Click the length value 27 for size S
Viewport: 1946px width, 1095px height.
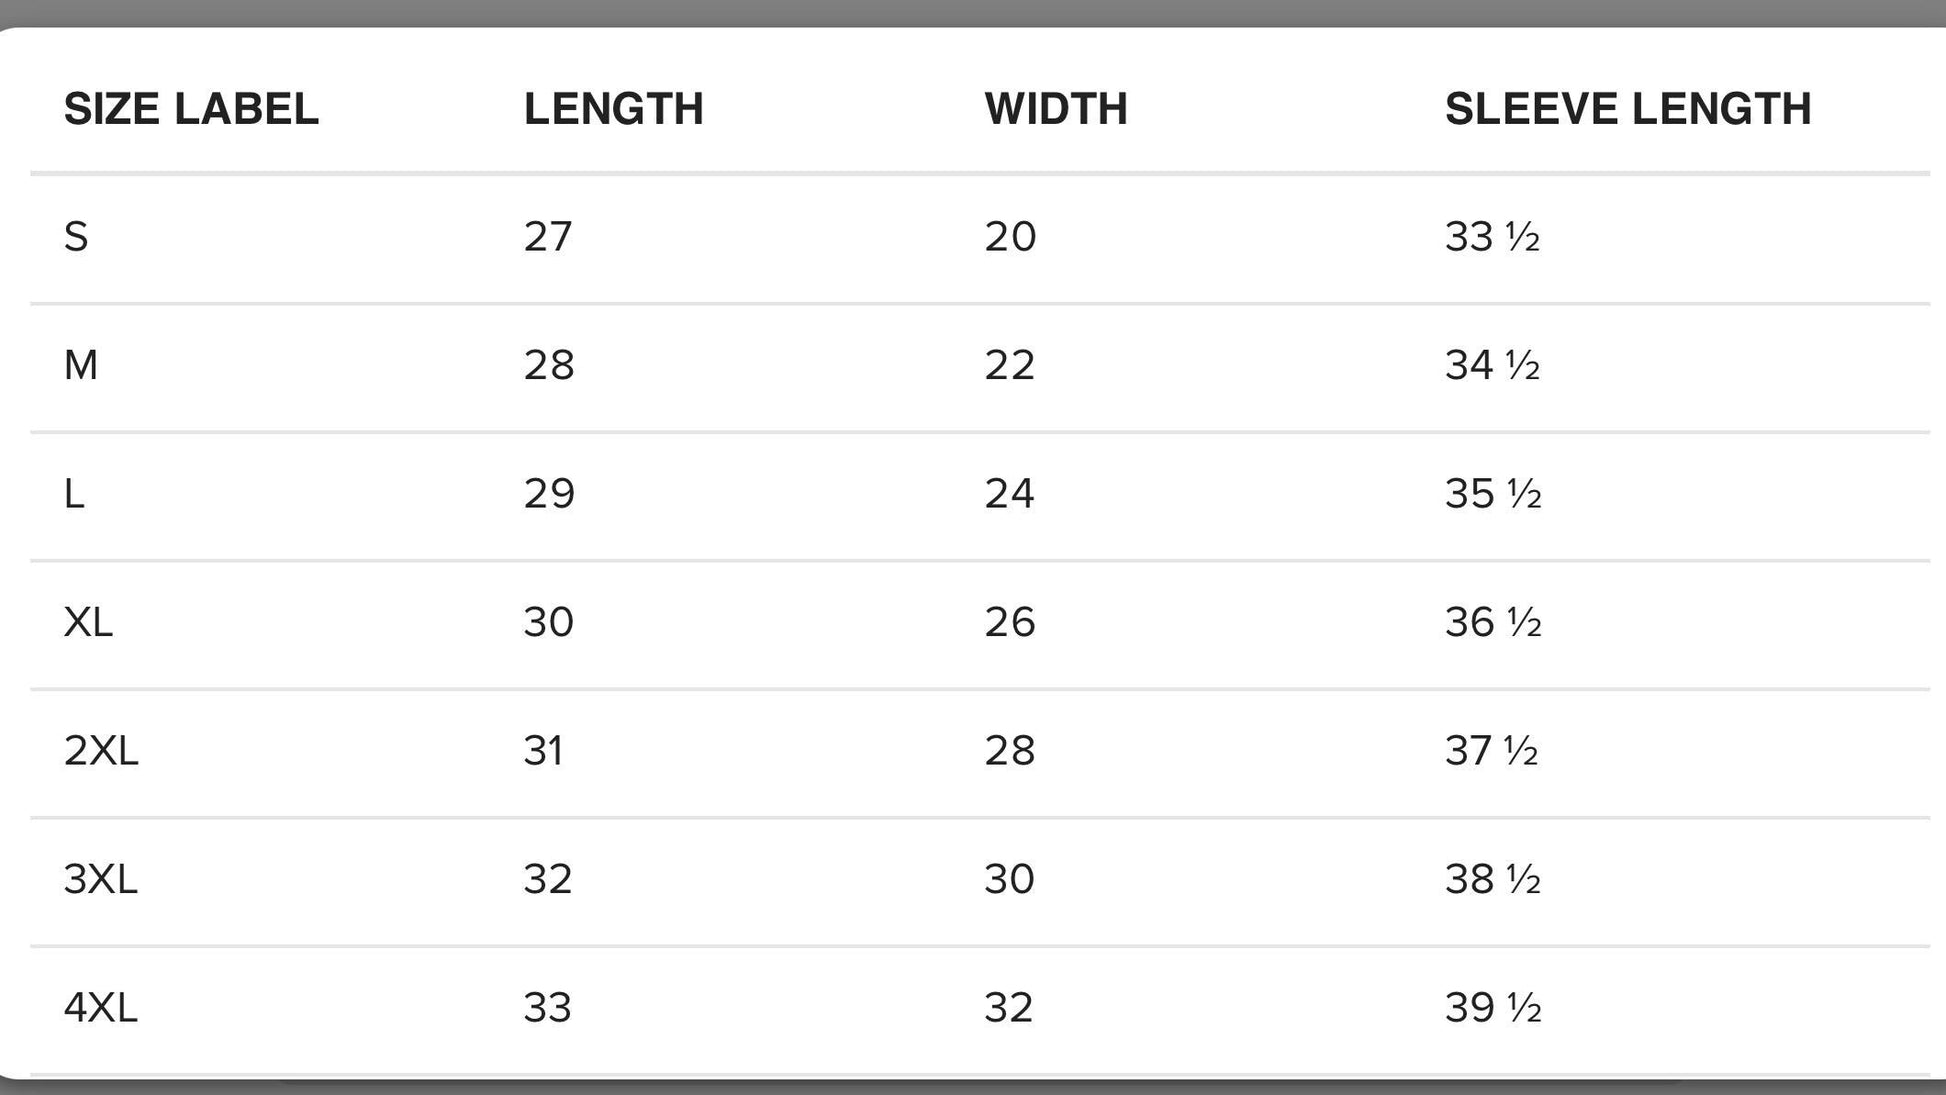pyautogui.click(x=548, y=237)
